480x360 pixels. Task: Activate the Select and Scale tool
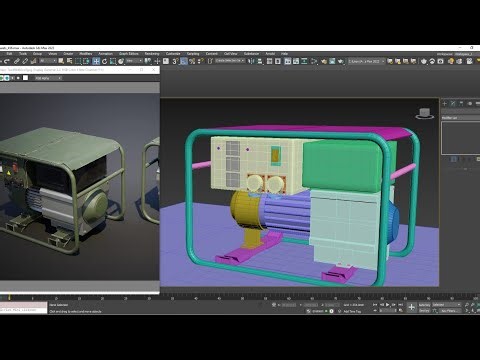coord(113,61)
